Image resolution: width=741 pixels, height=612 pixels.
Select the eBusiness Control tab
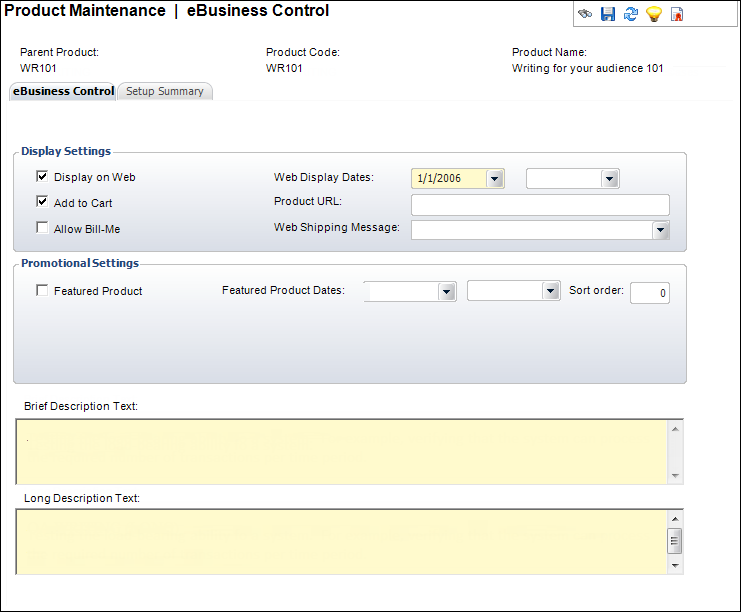63,91
